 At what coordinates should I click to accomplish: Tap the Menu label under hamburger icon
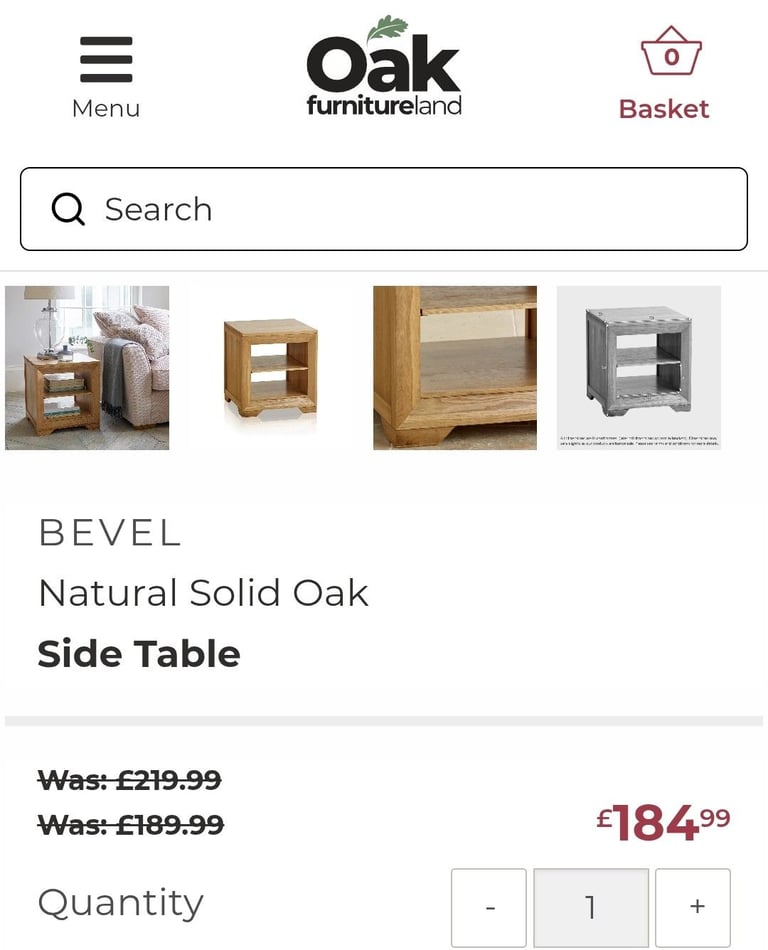(x=106, y=109)
